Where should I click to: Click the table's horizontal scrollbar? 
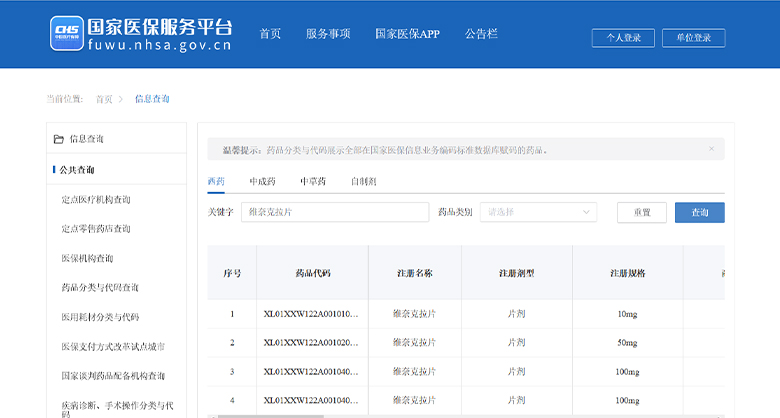coord(265,415)
